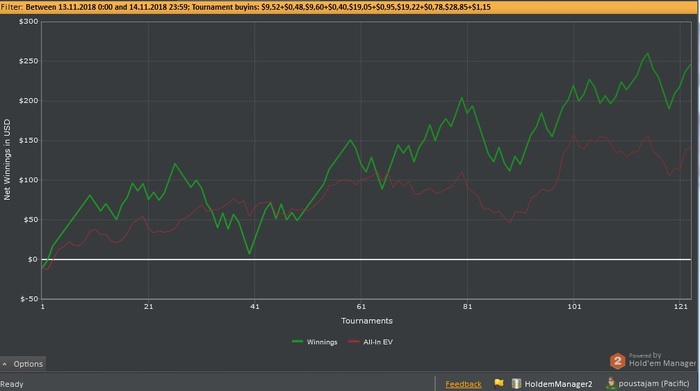Click the $0 y-axis label
The width and height of the screenshot is (700, 391).
point(33,259)
